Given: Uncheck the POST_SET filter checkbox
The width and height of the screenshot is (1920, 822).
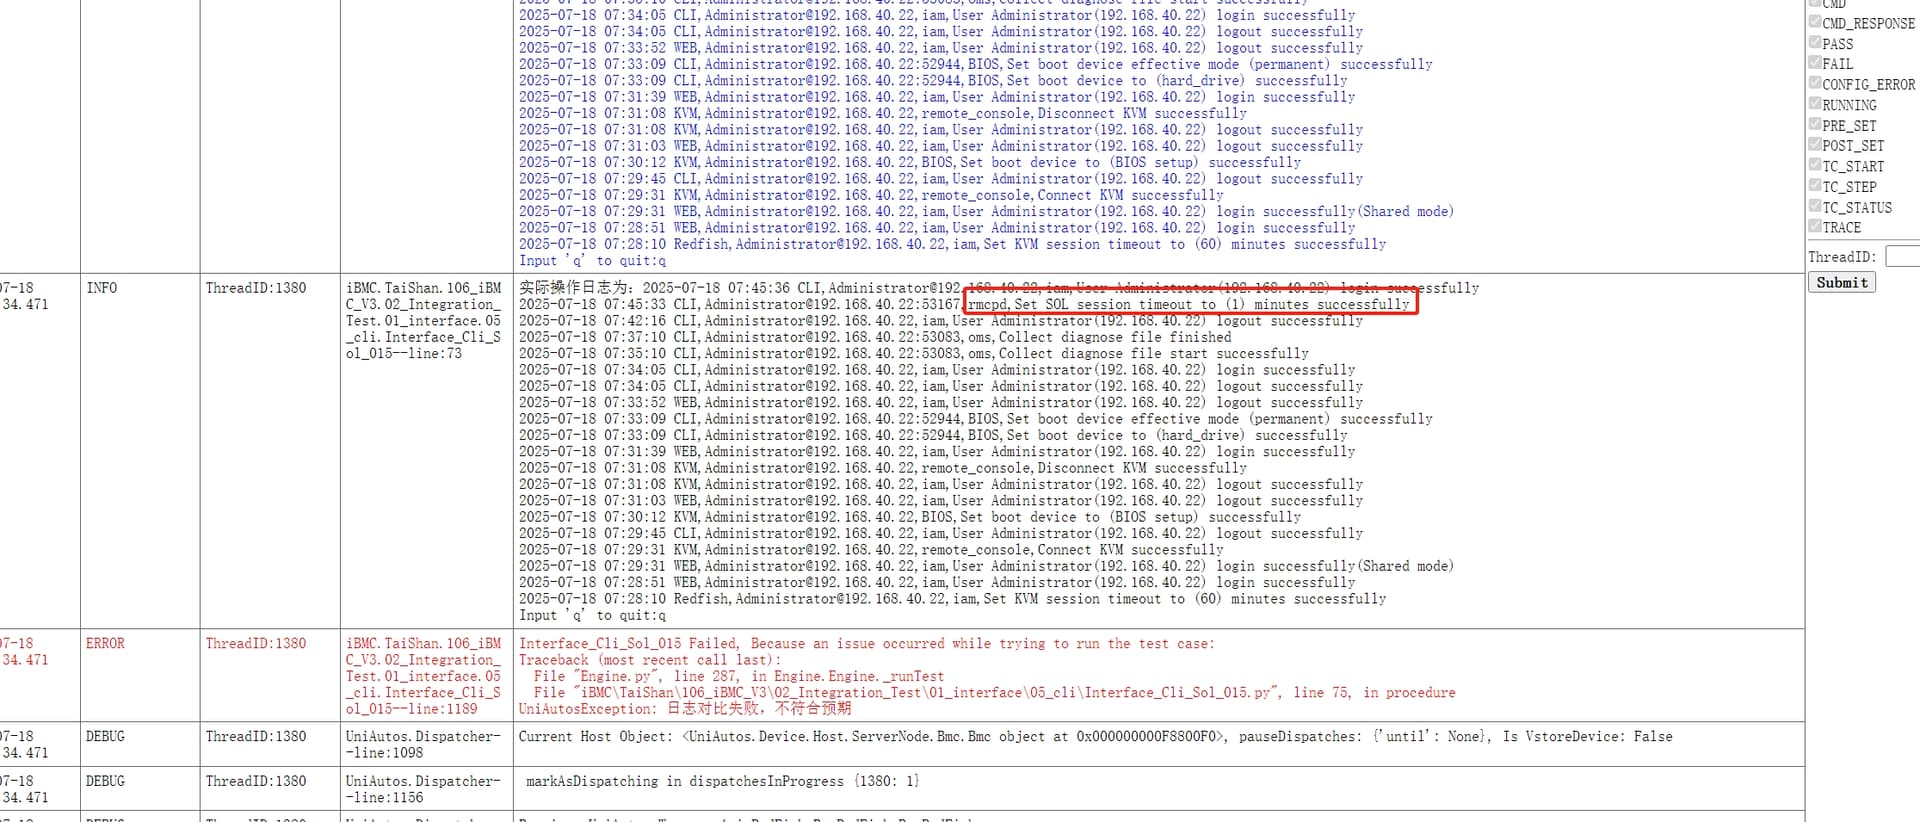Looking at the screenshot, I should 1814,145.
